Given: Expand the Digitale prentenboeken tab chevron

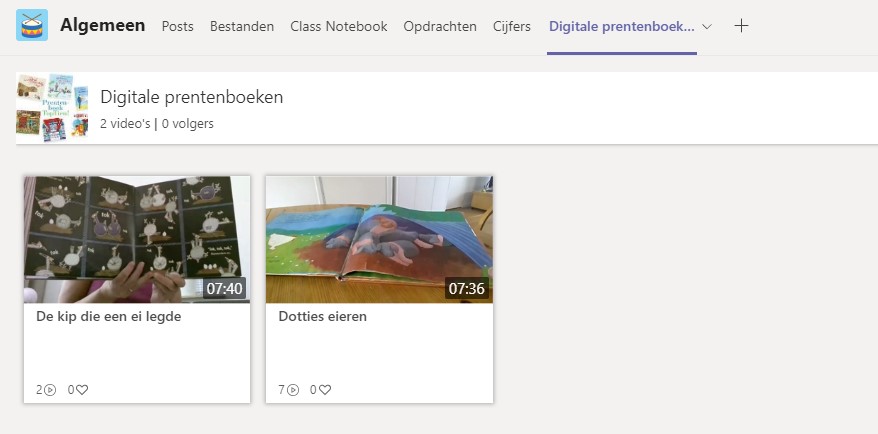Looking at the screenshot, I should pos(707,26).
